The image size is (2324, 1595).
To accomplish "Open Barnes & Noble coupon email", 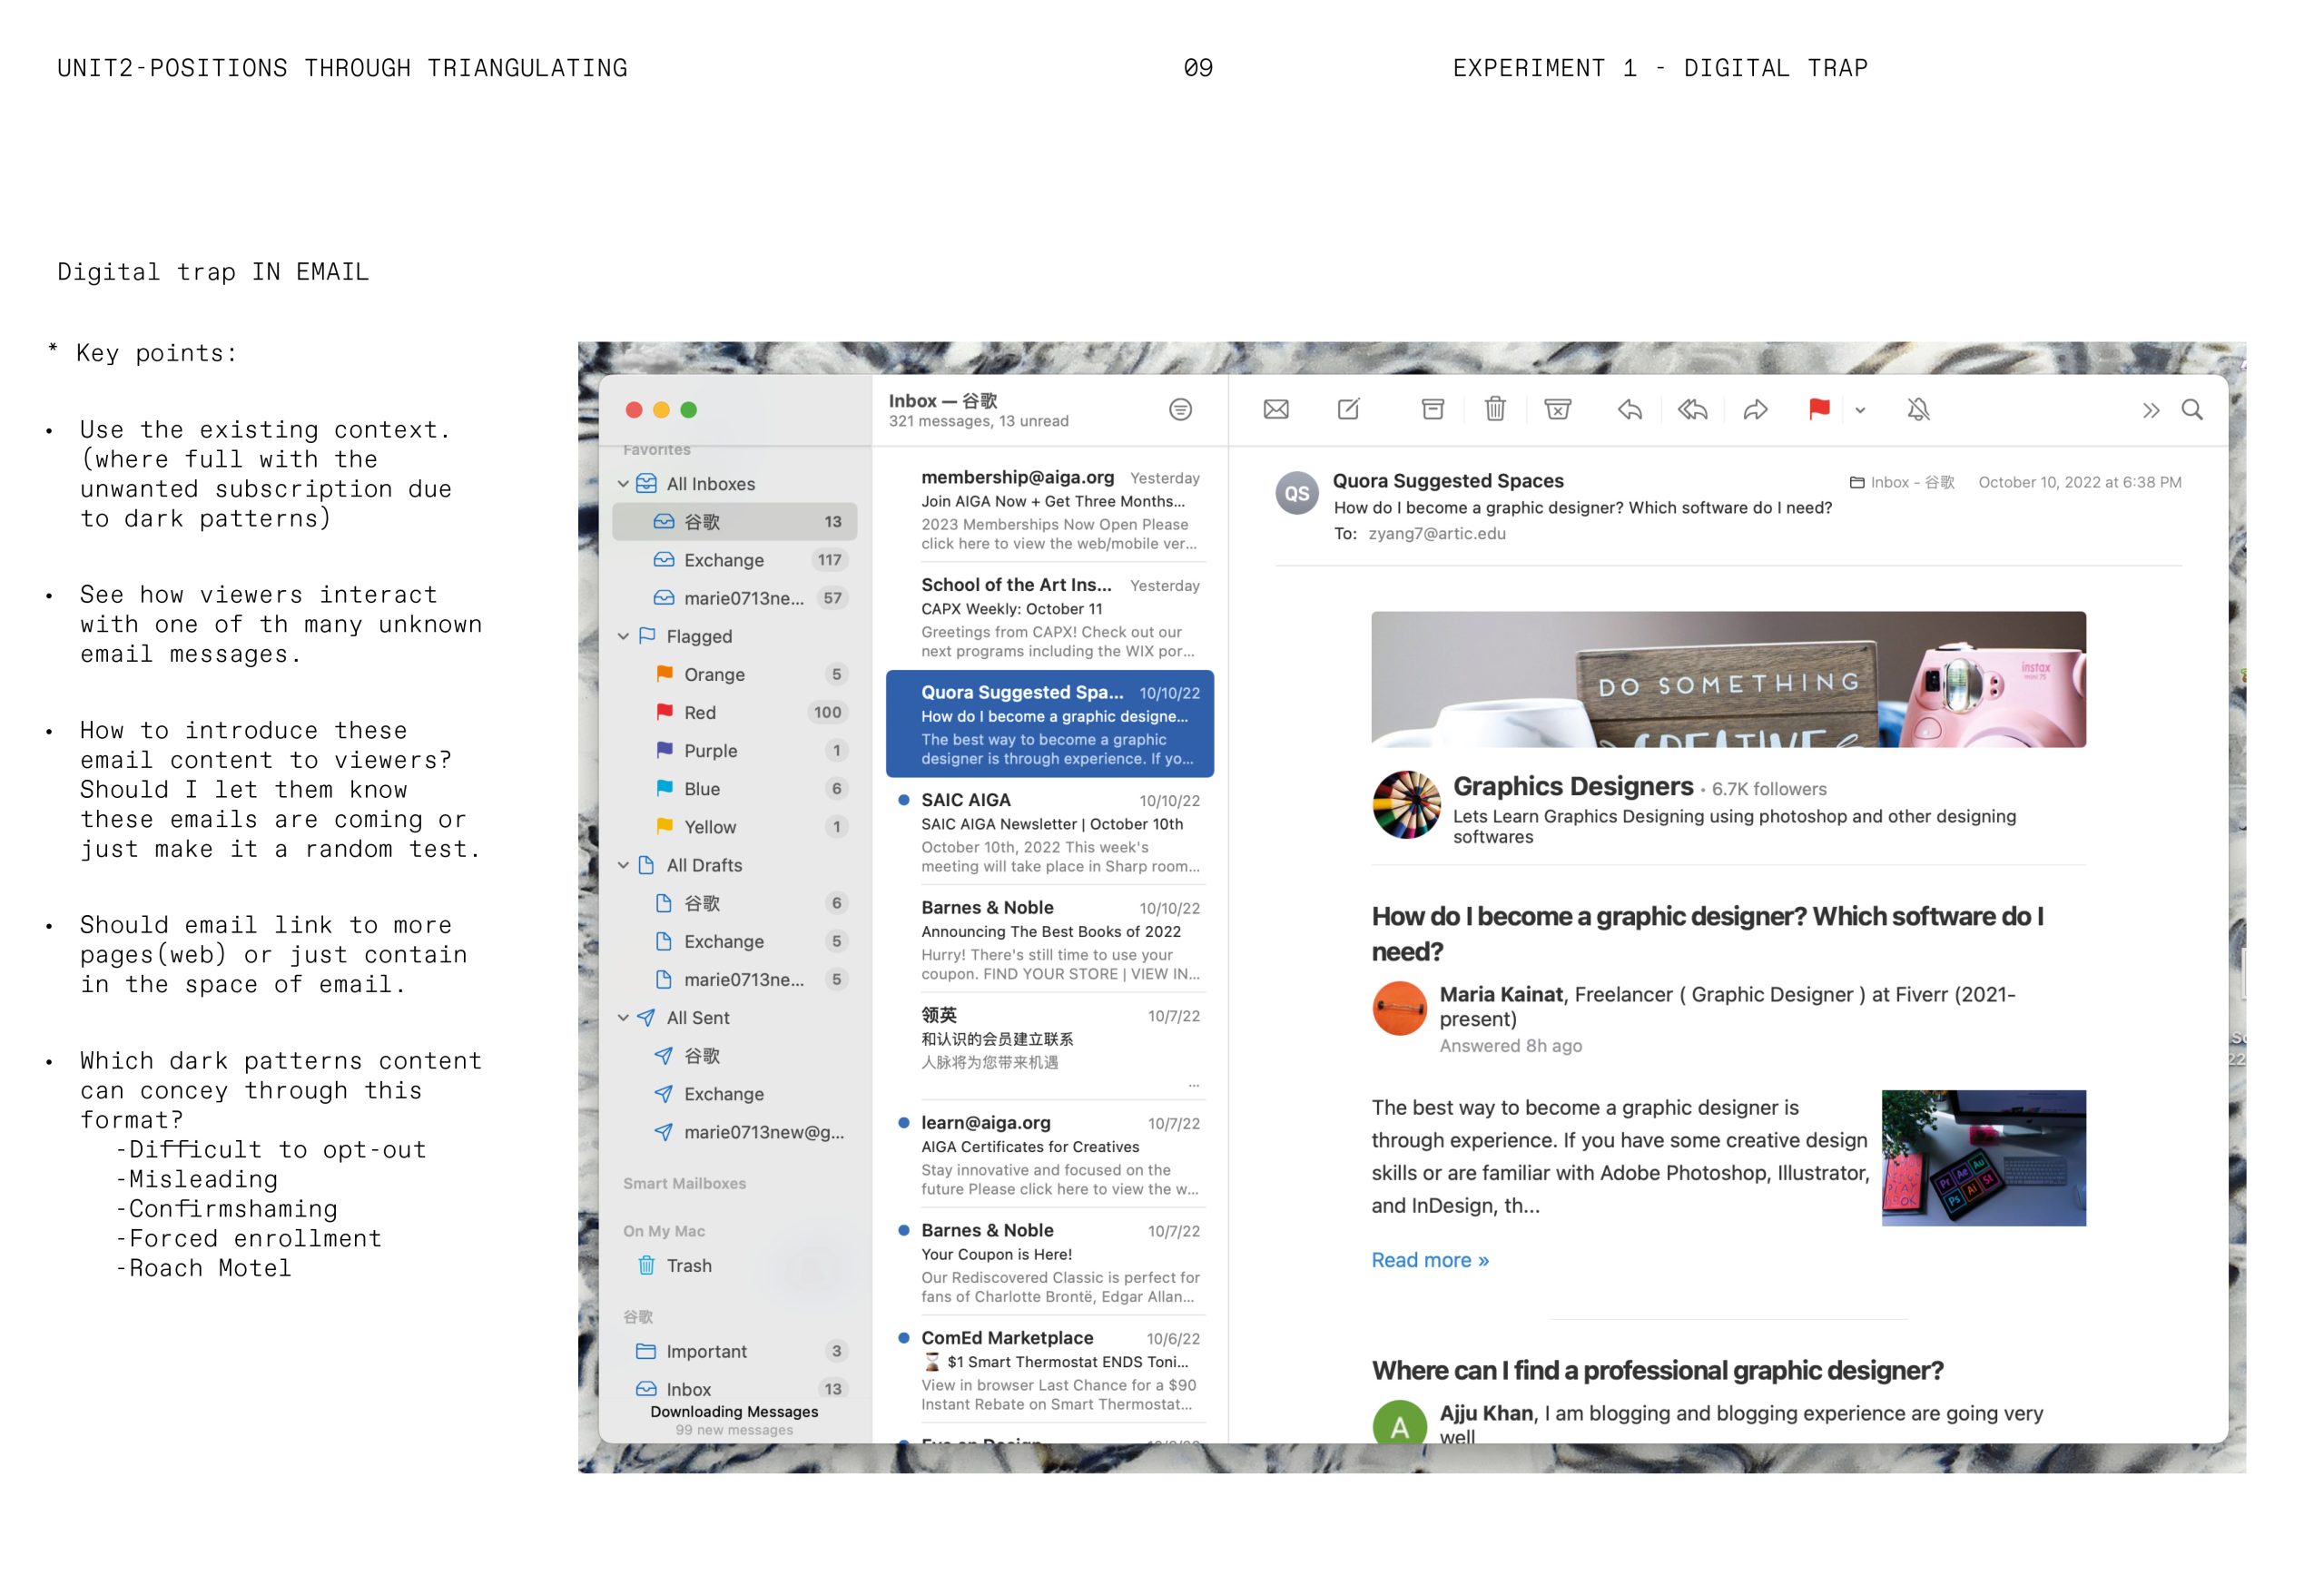I will [x=1050, y=1262].
